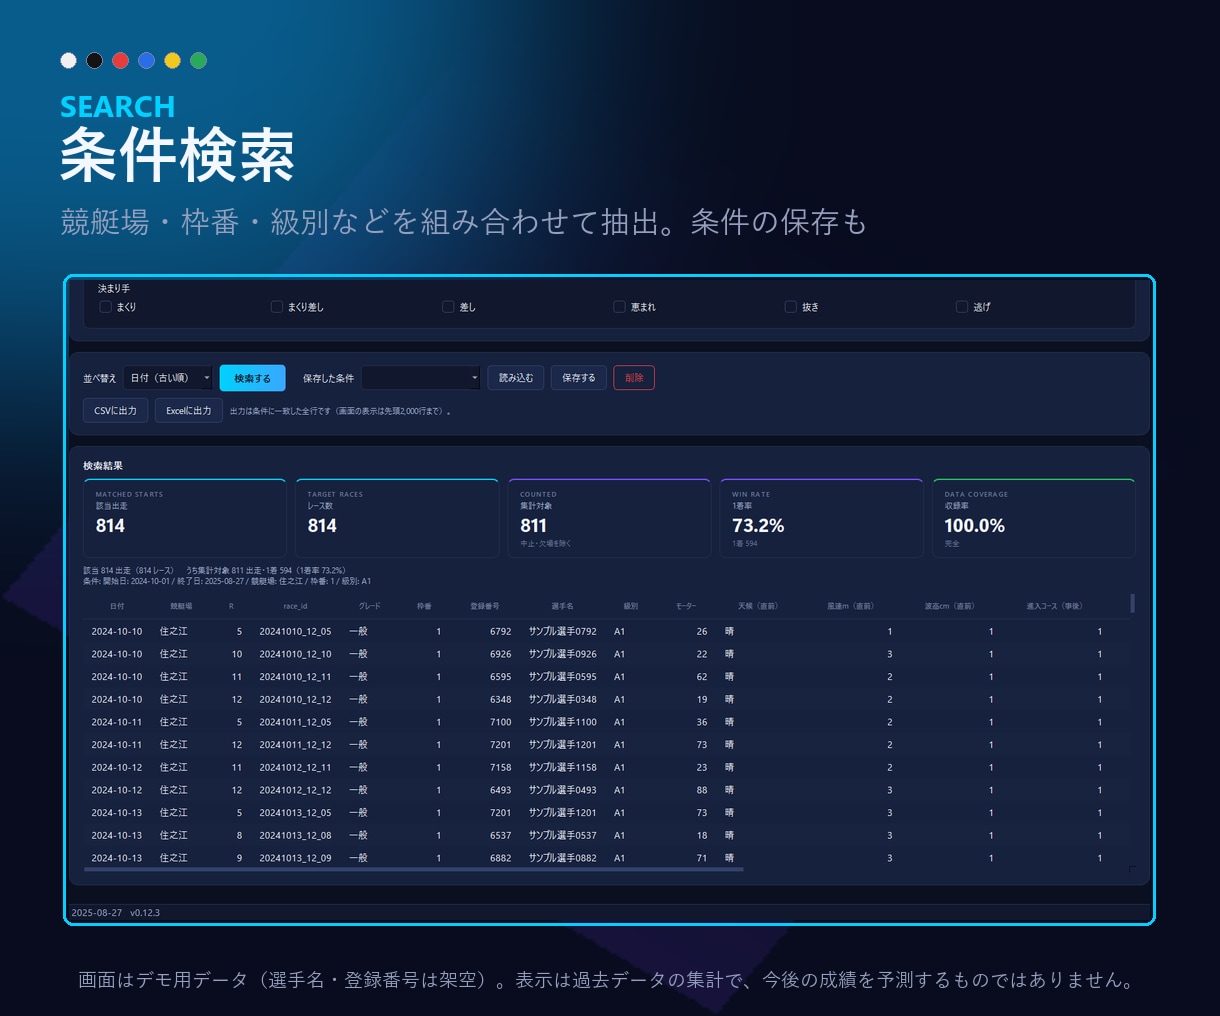Click registration number 6926
The height and width of the screenshot is (1016, 1220).
[x=500, y=654]
